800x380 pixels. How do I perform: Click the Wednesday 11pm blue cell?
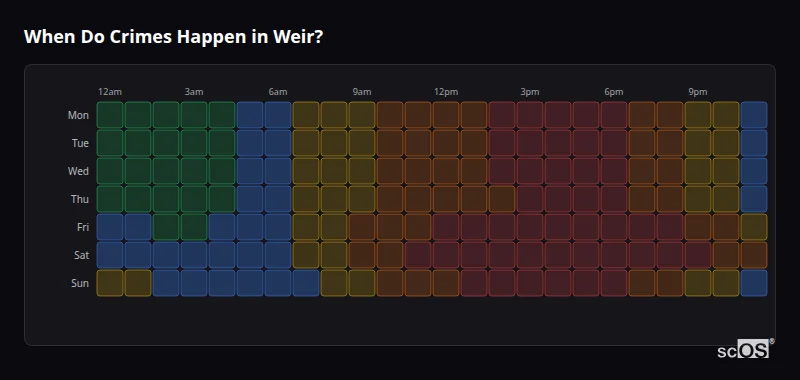click(754, 171)
